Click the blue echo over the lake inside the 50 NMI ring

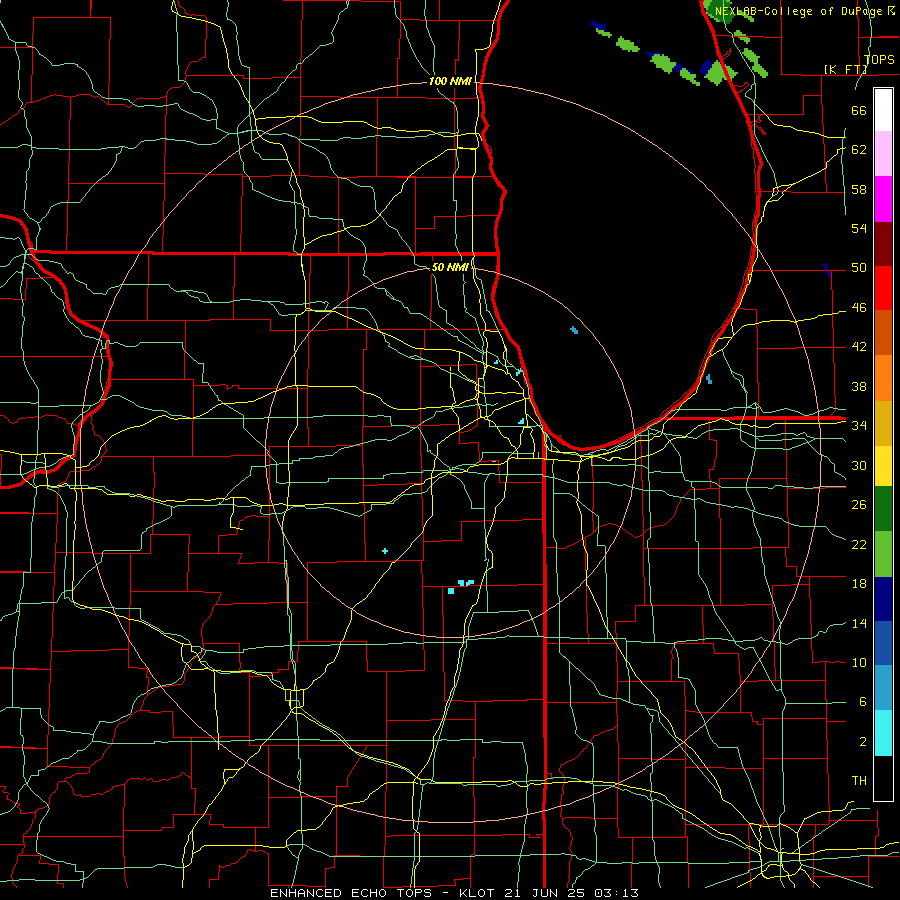(x=574, y=330)
